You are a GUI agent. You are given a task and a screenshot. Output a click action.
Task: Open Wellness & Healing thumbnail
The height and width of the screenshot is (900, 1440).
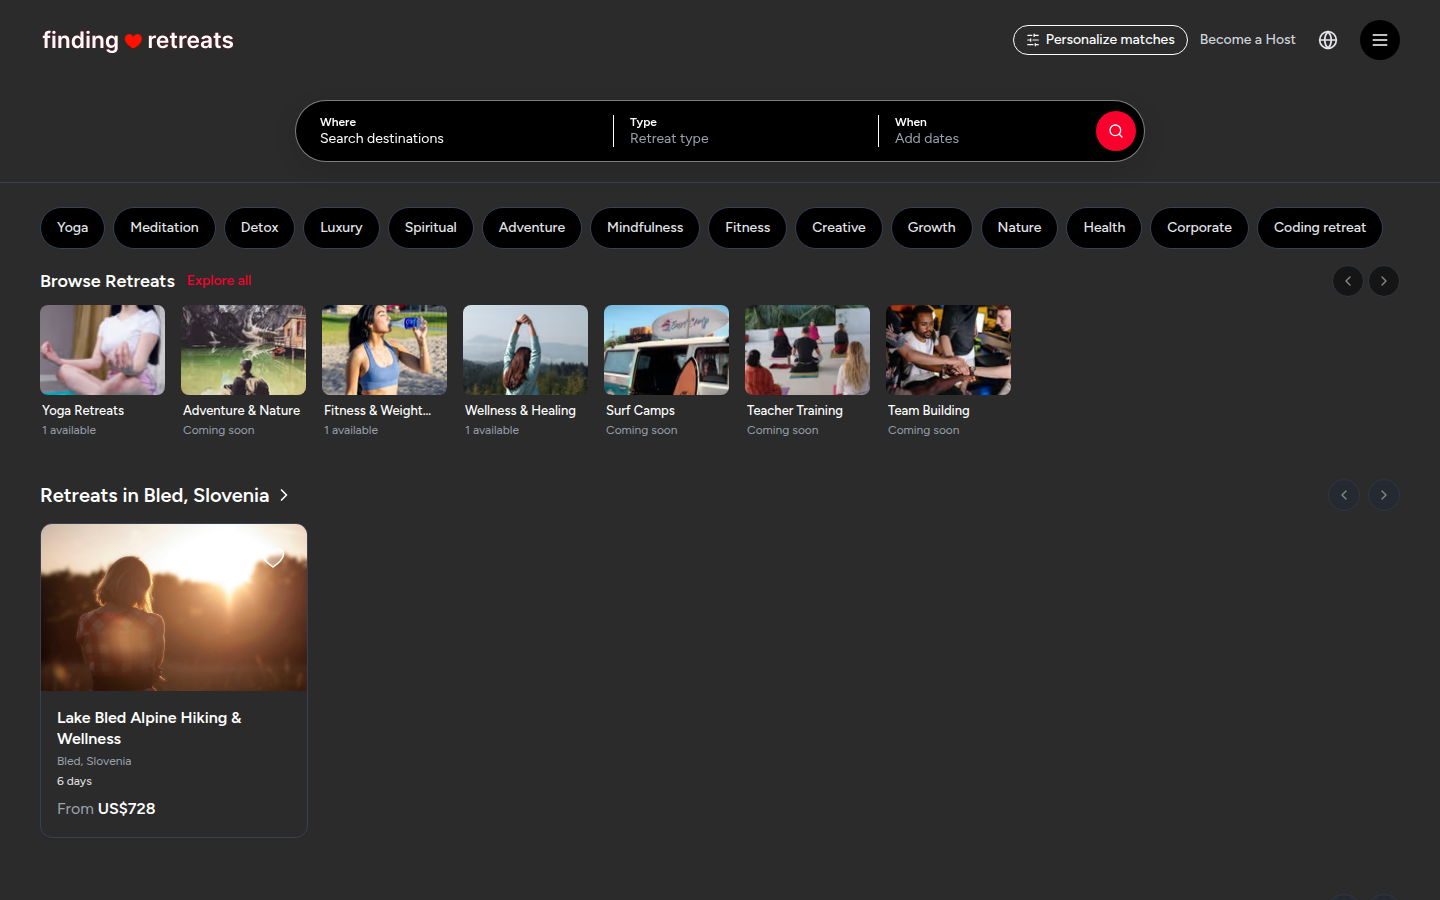coord(525,350)
